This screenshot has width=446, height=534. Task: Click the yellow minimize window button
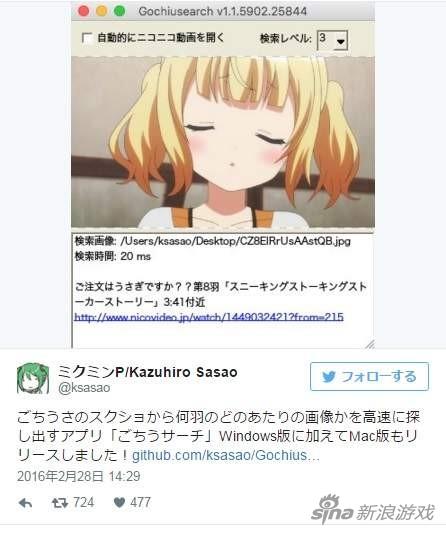[x=101, y=11]
